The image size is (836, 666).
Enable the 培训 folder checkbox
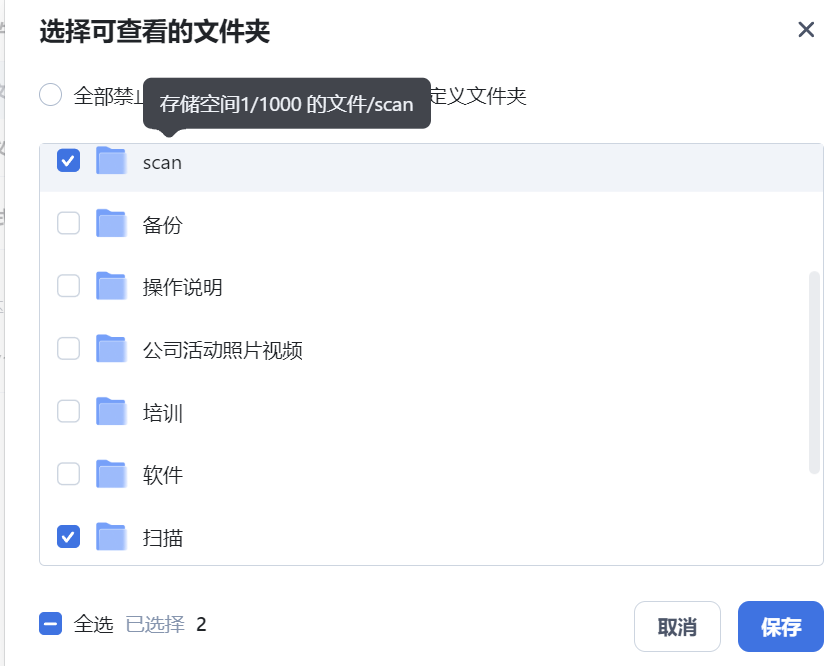click(68, 411)
